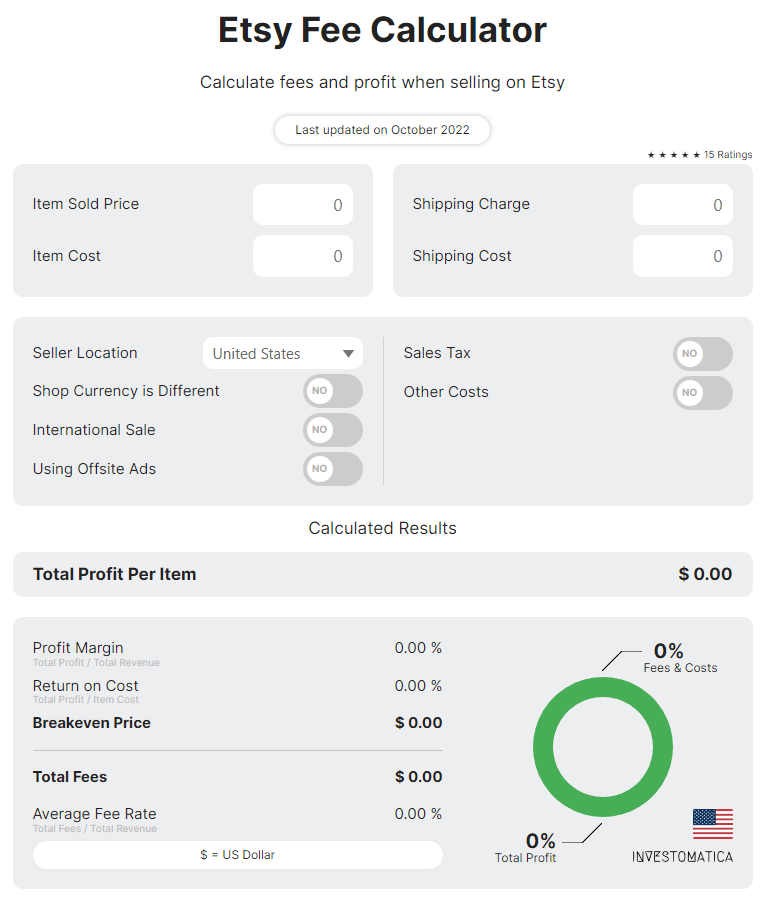Click the $ = US Dollar pill
The height and width of the screenshot is (898, 766).
point(237,855)
